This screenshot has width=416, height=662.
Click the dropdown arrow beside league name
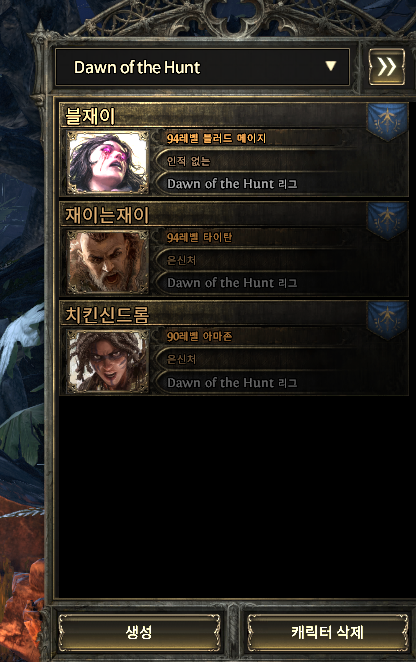(x=331, y=66)
